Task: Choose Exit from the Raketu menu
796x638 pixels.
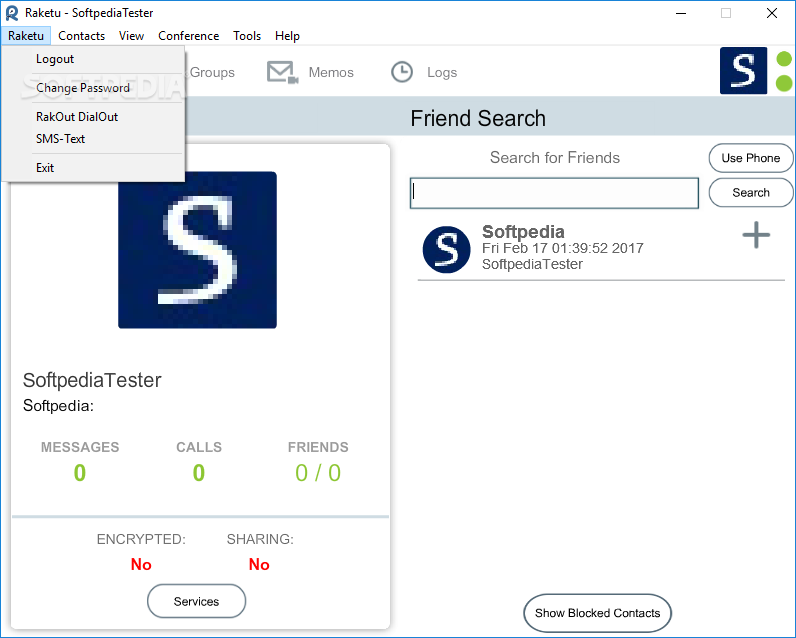Action: point(93,168)
